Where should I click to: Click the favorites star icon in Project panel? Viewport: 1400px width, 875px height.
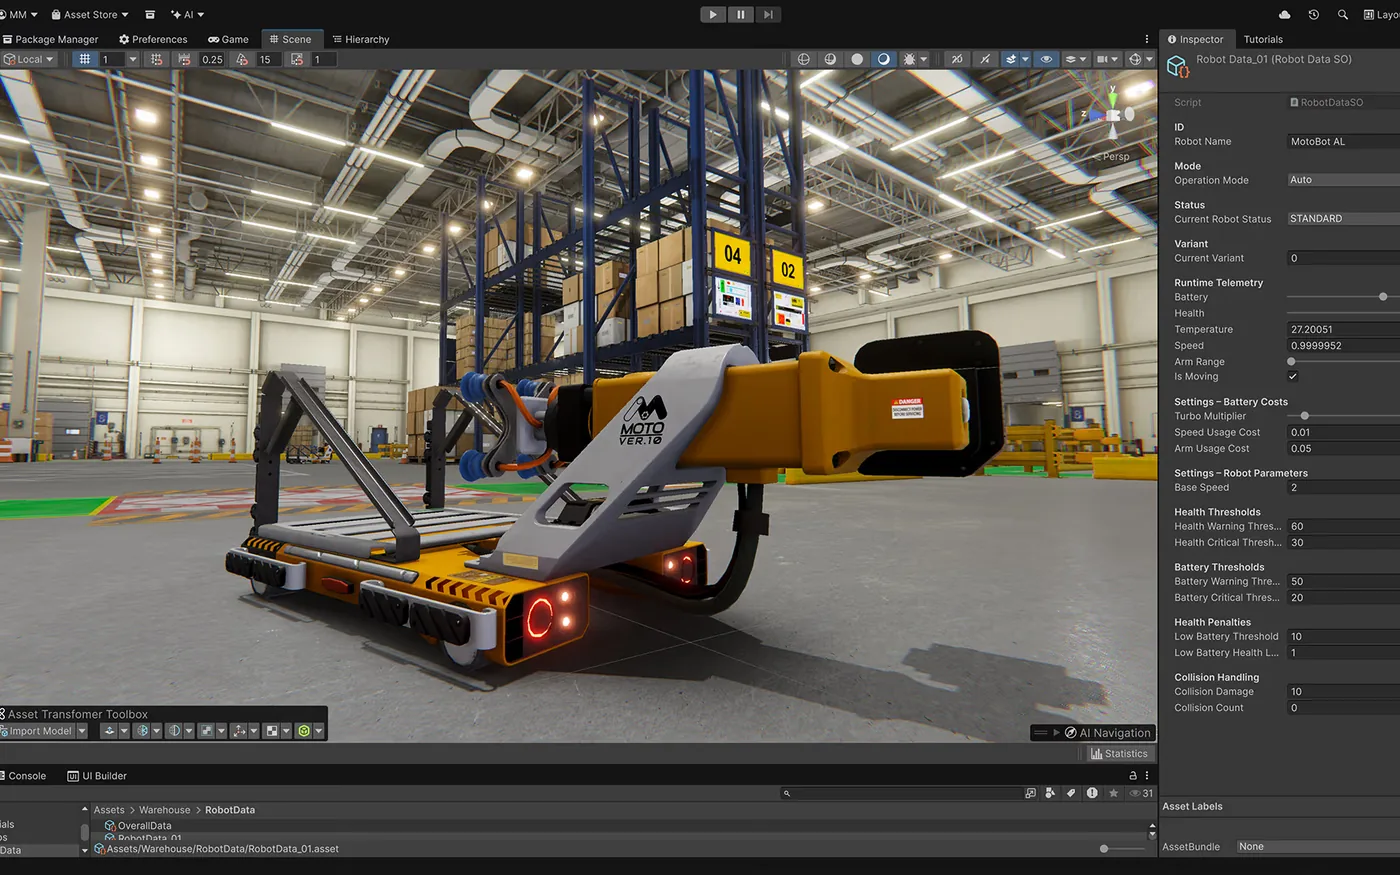(x=1113, y=793)
